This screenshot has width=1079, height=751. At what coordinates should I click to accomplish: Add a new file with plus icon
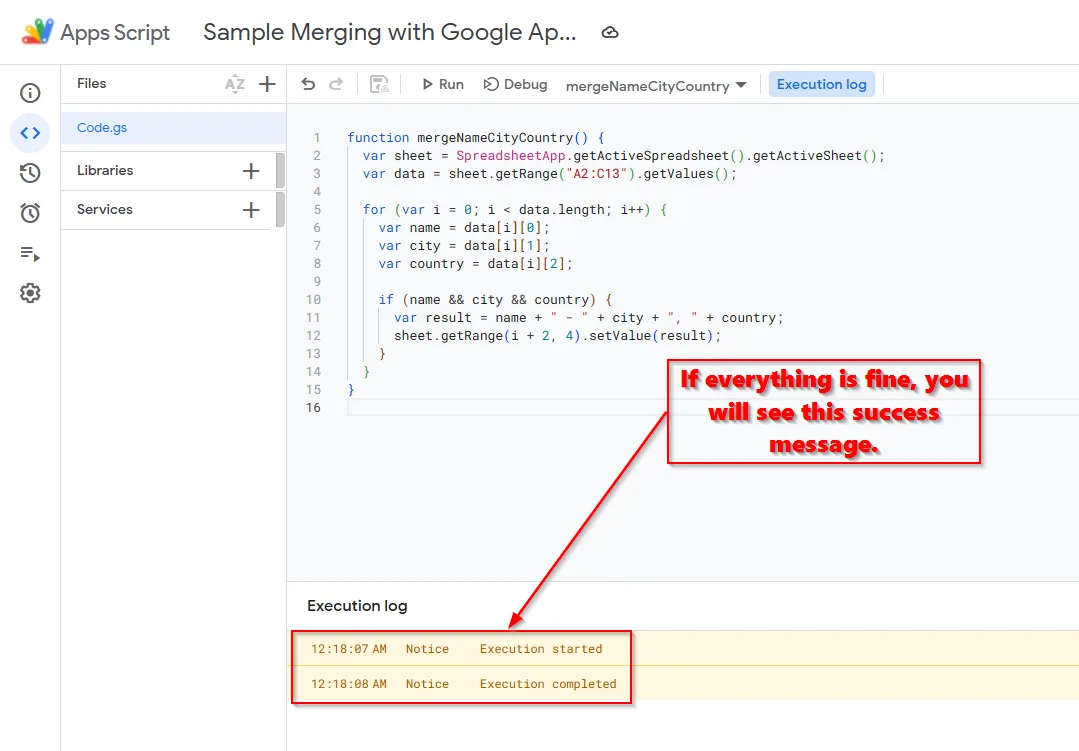pos(267,84)
